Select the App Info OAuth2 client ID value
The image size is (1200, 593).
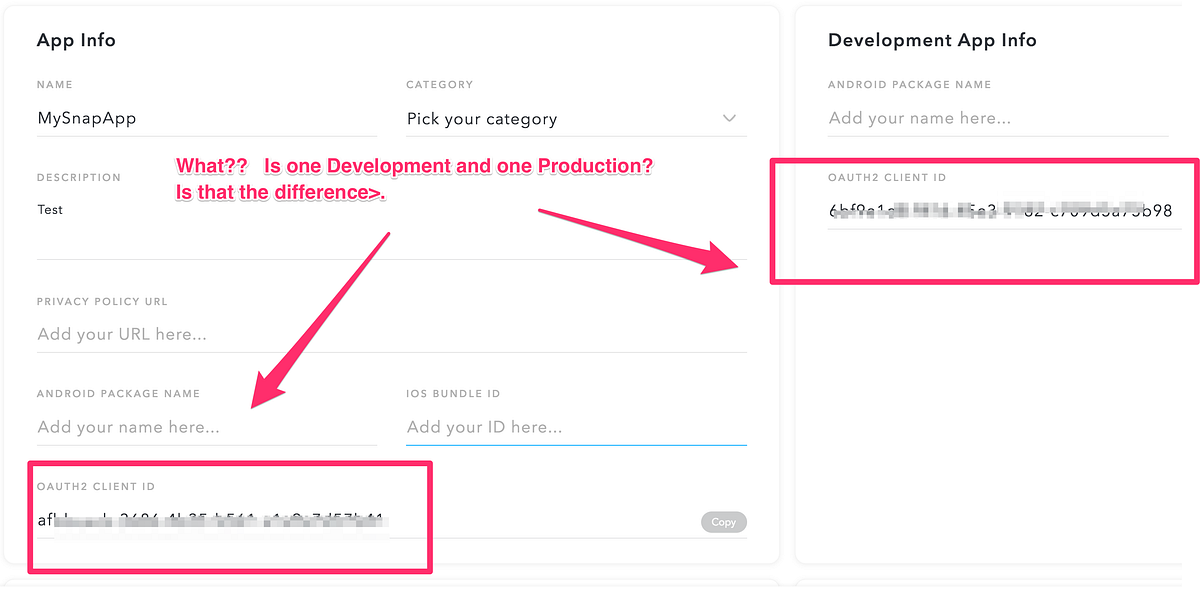tap(210, 519)
